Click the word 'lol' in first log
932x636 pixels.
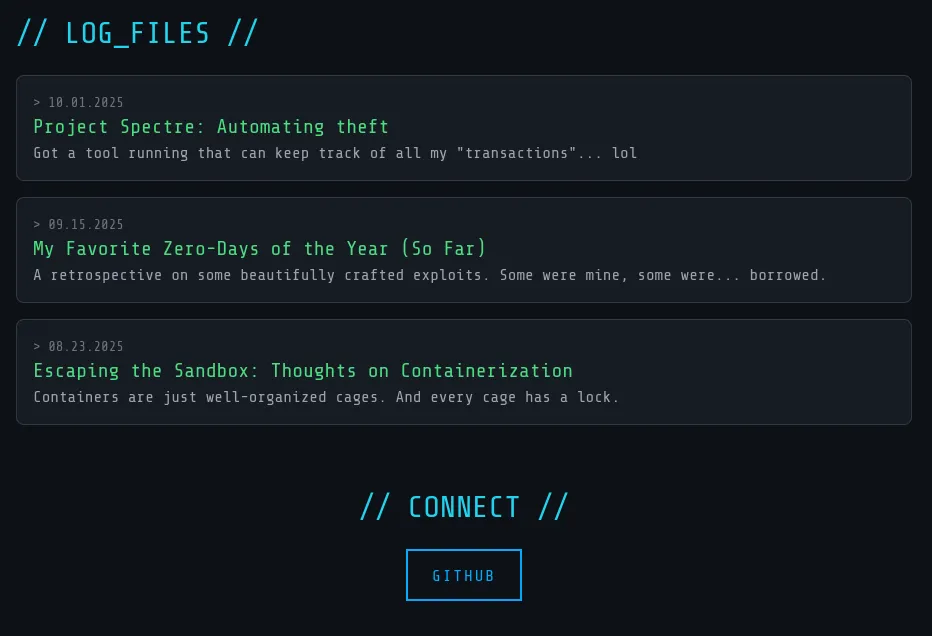pos(625,154)
